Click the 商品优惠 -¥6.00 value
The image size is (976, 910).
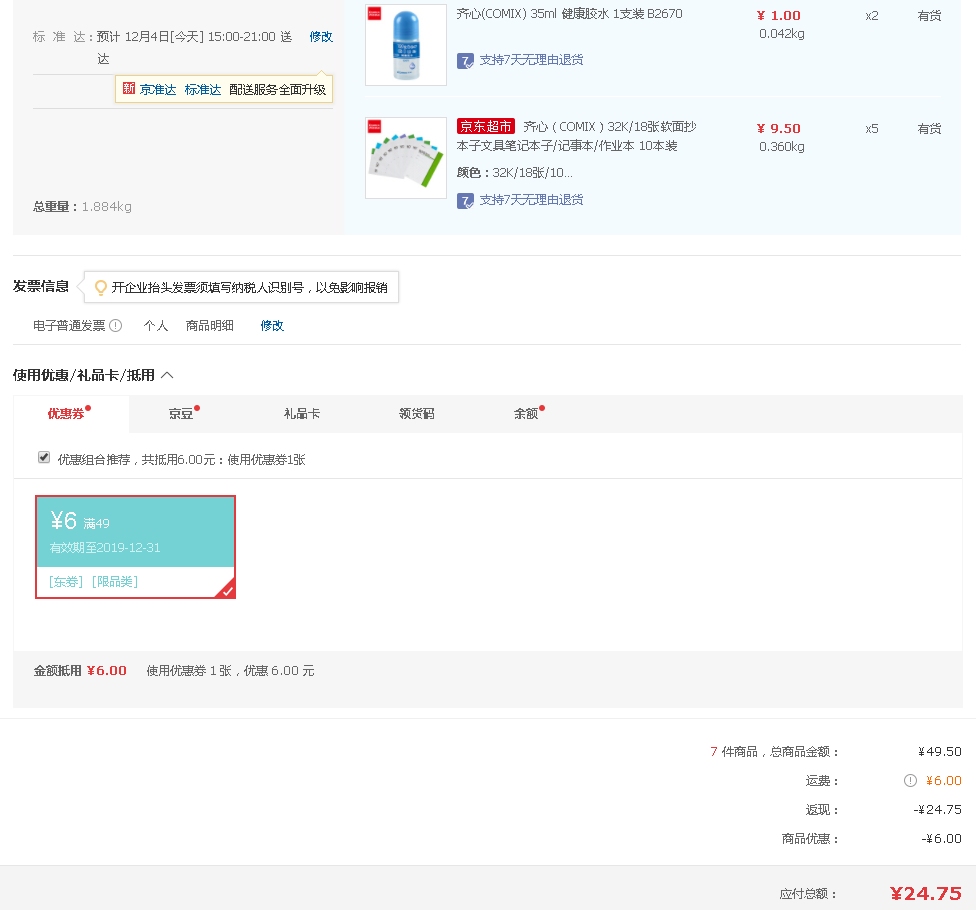click(x=942, y=839)
